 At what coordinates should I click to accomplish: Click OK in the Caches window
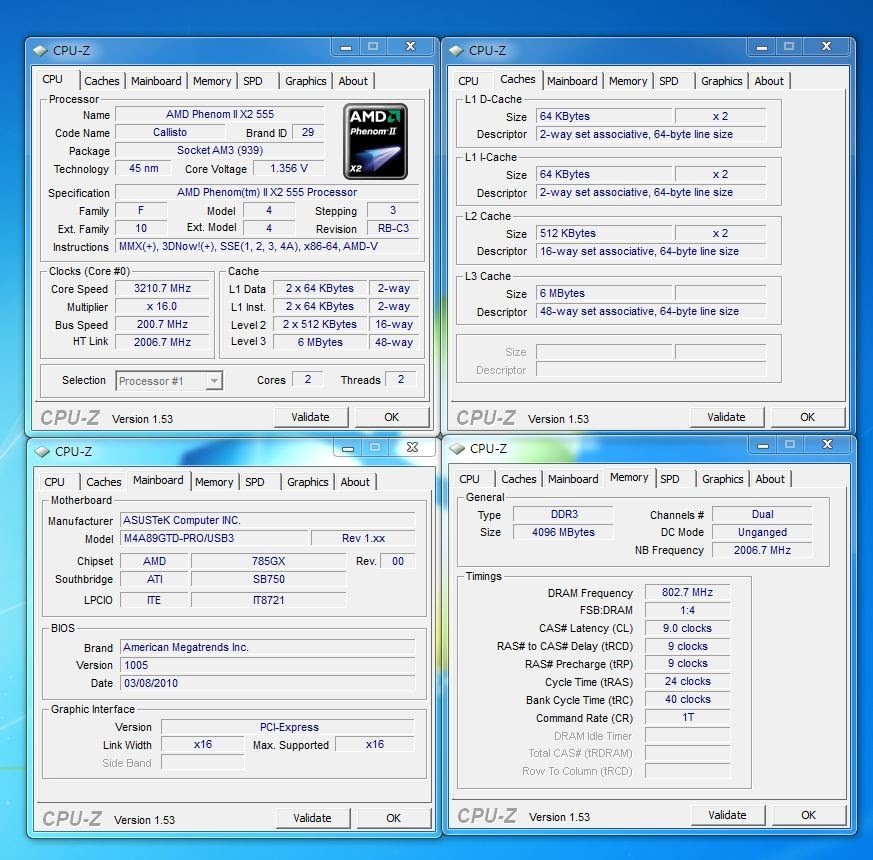coord(807,417)
